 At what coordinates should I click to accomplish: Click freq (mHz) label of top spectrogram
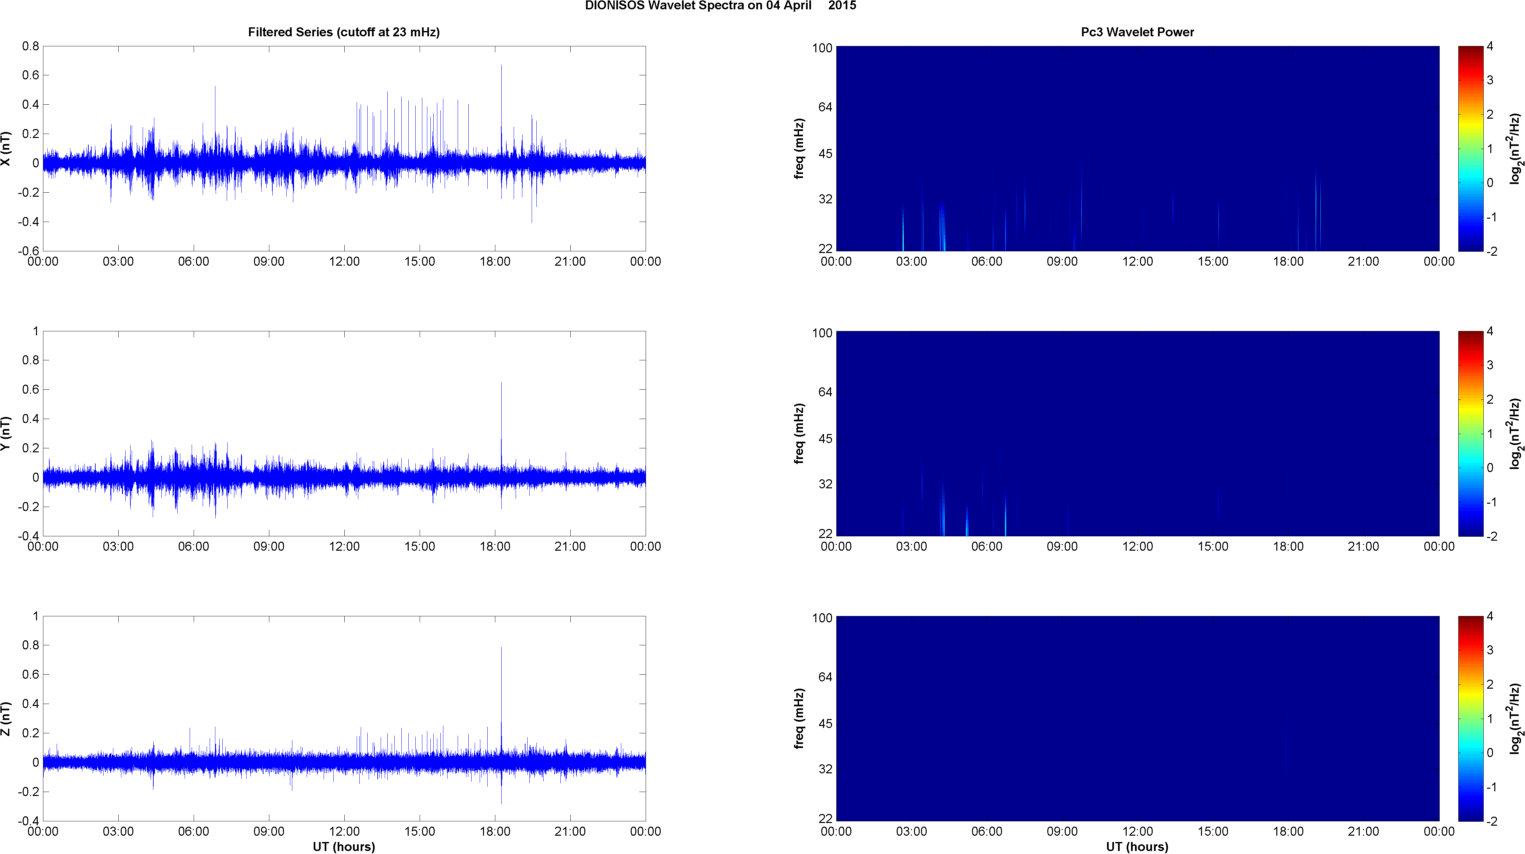[x=800, y=148]
